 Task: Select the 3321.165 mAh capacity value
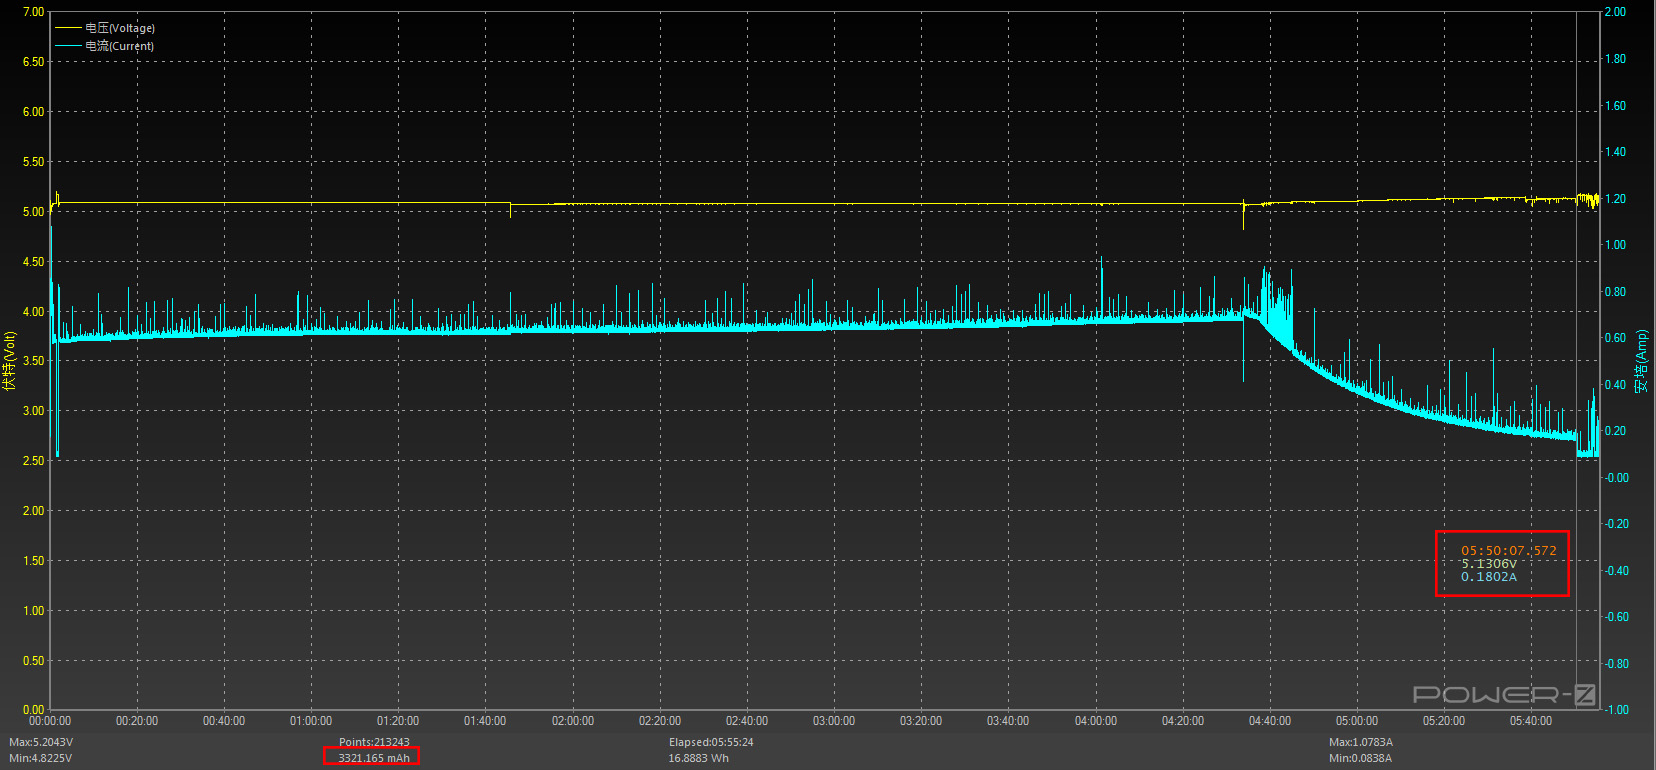(x=373, y=758)
